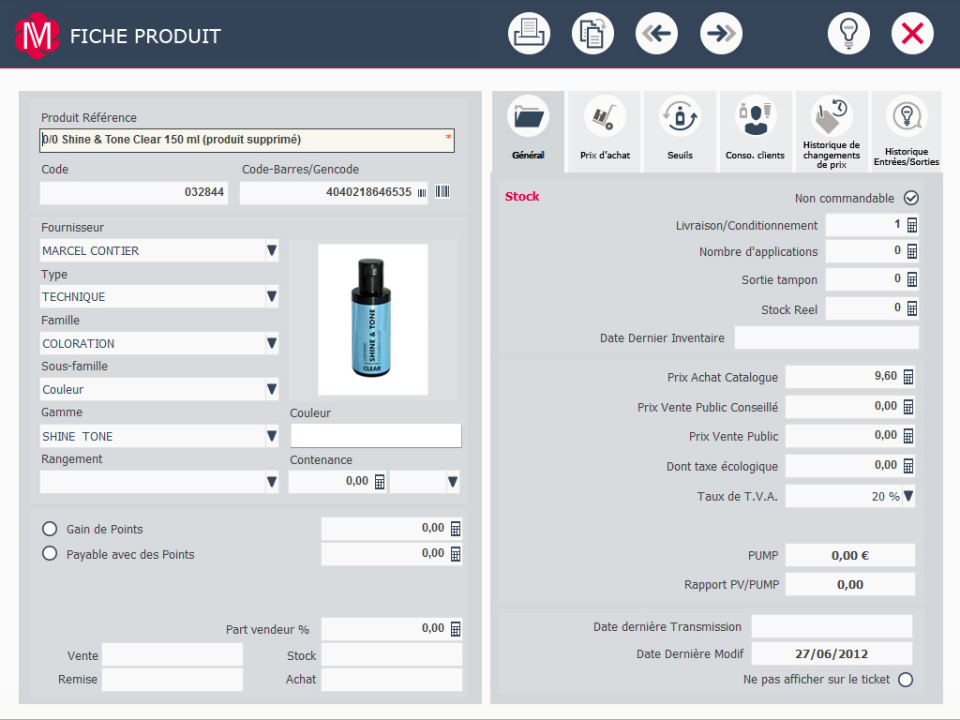Image resolution: width=960 pixels, height=720 pixels.
Task: Open calculator next to Stock Reel
Action: [912, 309]
